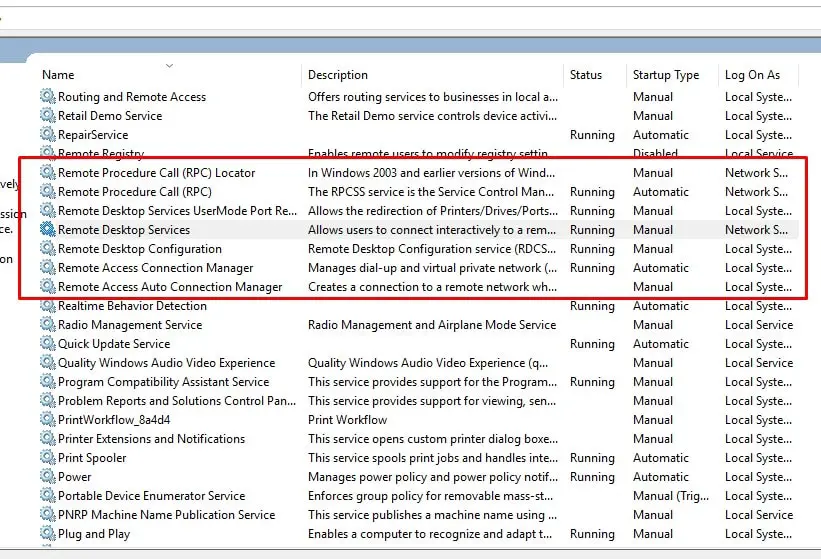
Task: Select the Plug and Play service name
Action: point(94,534)
